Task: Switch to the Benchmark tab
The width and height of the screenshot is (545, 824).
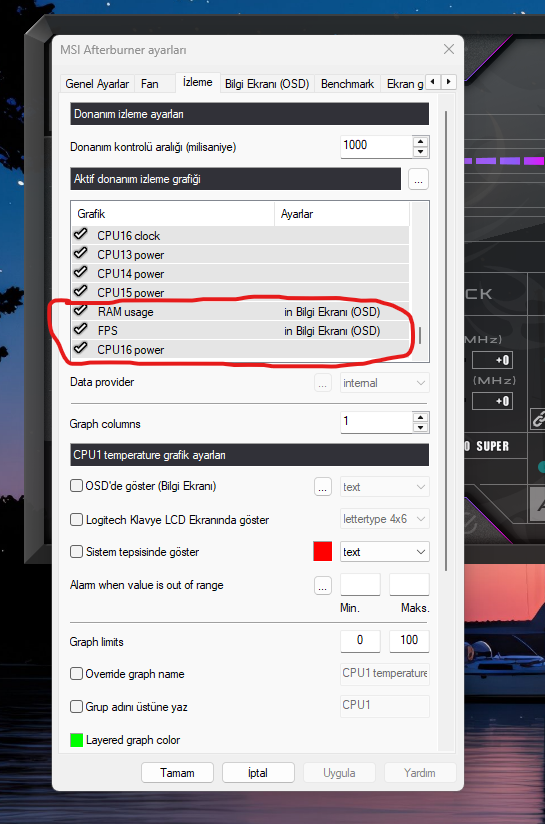Action: point(347,84)
